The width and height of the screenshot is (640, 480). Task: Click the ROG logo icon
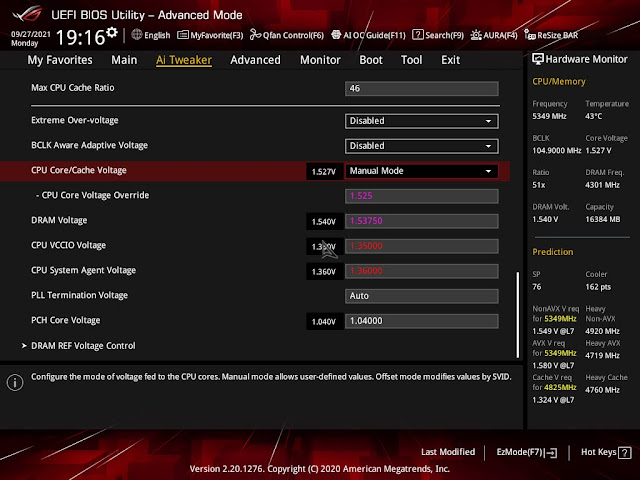click(28, 13)
